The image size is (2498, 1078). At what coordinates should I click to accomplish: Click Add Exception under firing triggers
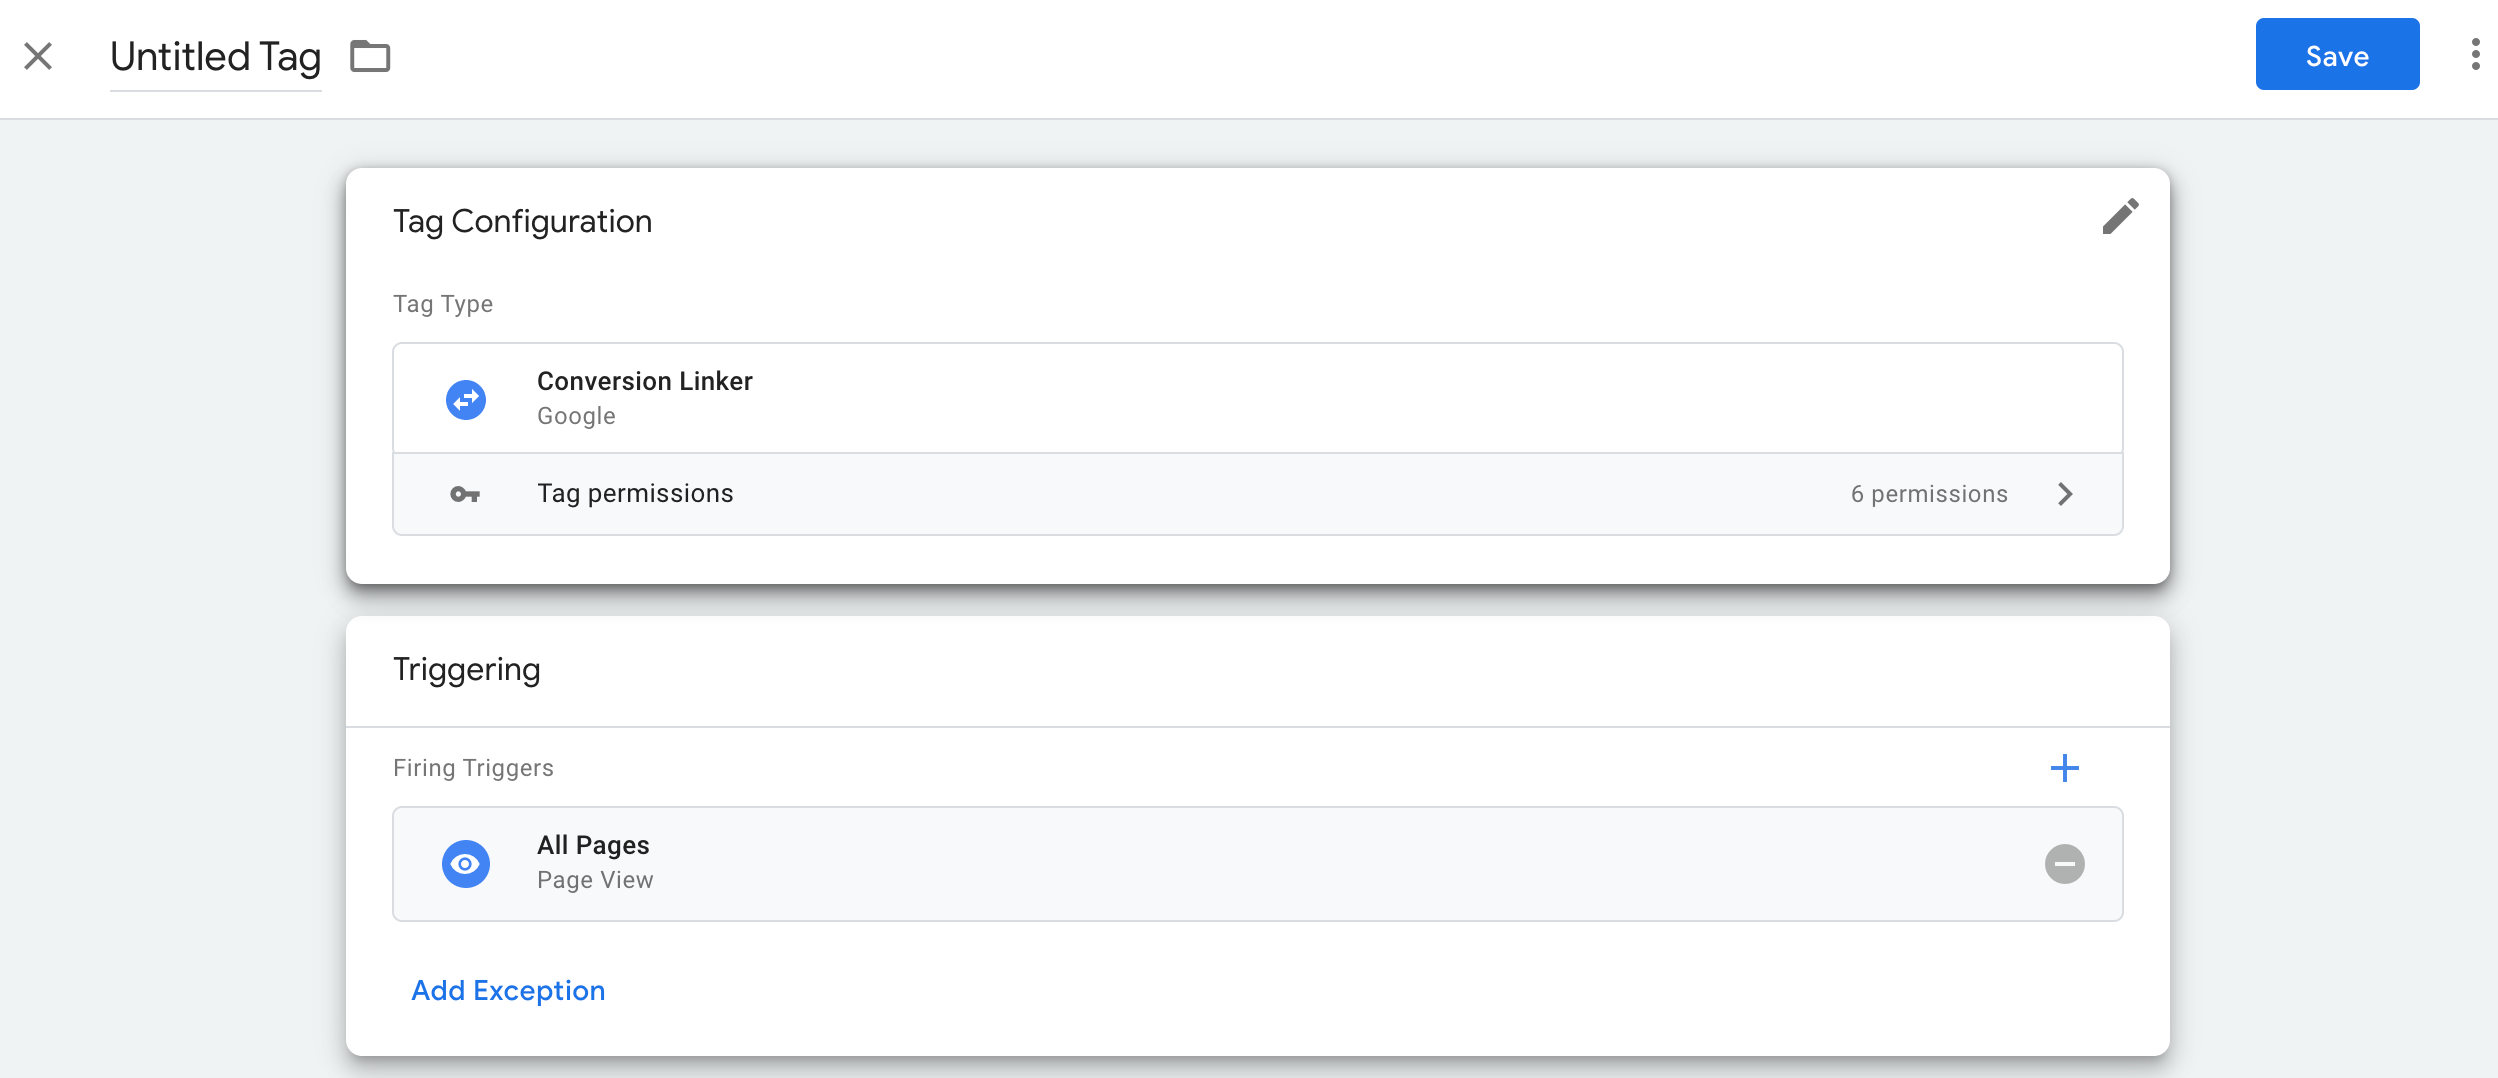tap(508, 990)
